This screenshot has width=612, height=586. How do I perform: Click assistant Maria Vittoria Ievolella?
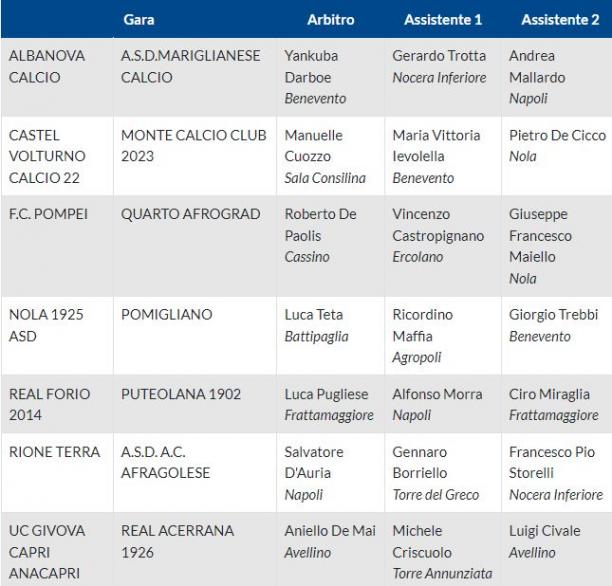(x=436, y=146)
